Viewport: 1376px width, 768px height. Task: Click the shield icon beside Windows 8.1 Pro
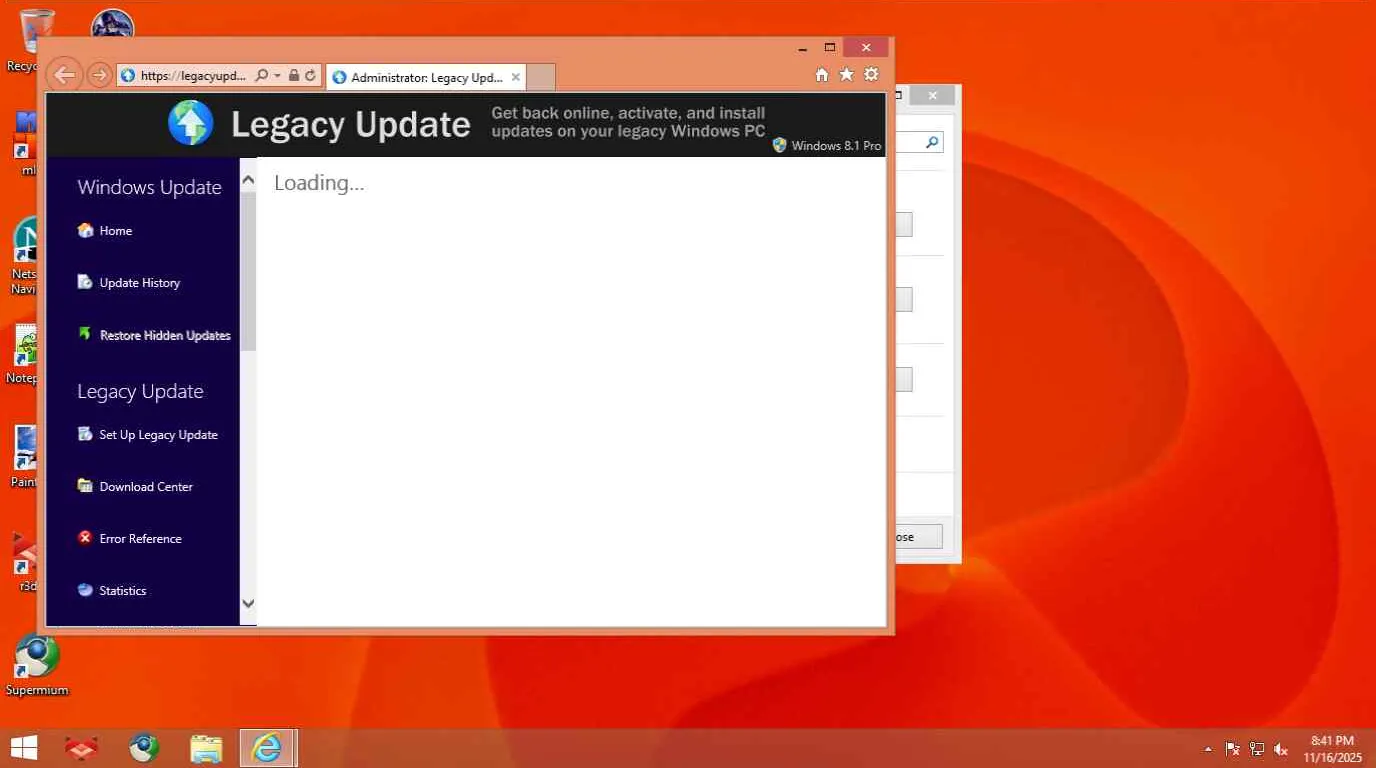pyautogui.click(x=780, y=145)
